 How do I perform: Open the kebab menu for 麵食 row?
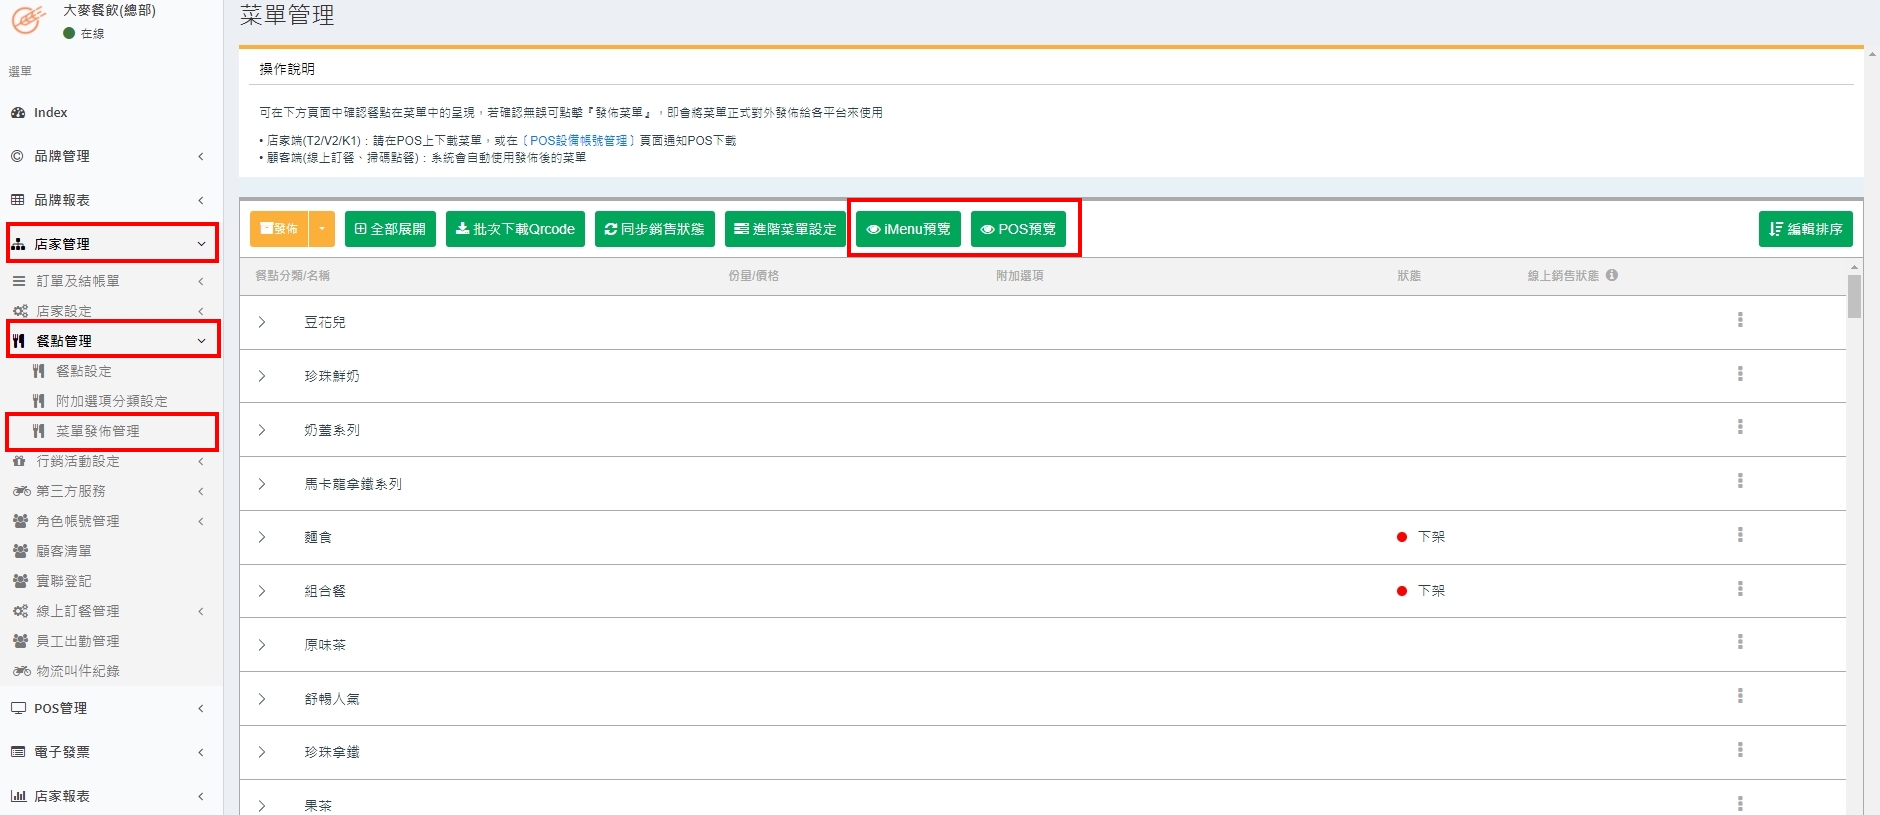click(x=1740, y=535)
